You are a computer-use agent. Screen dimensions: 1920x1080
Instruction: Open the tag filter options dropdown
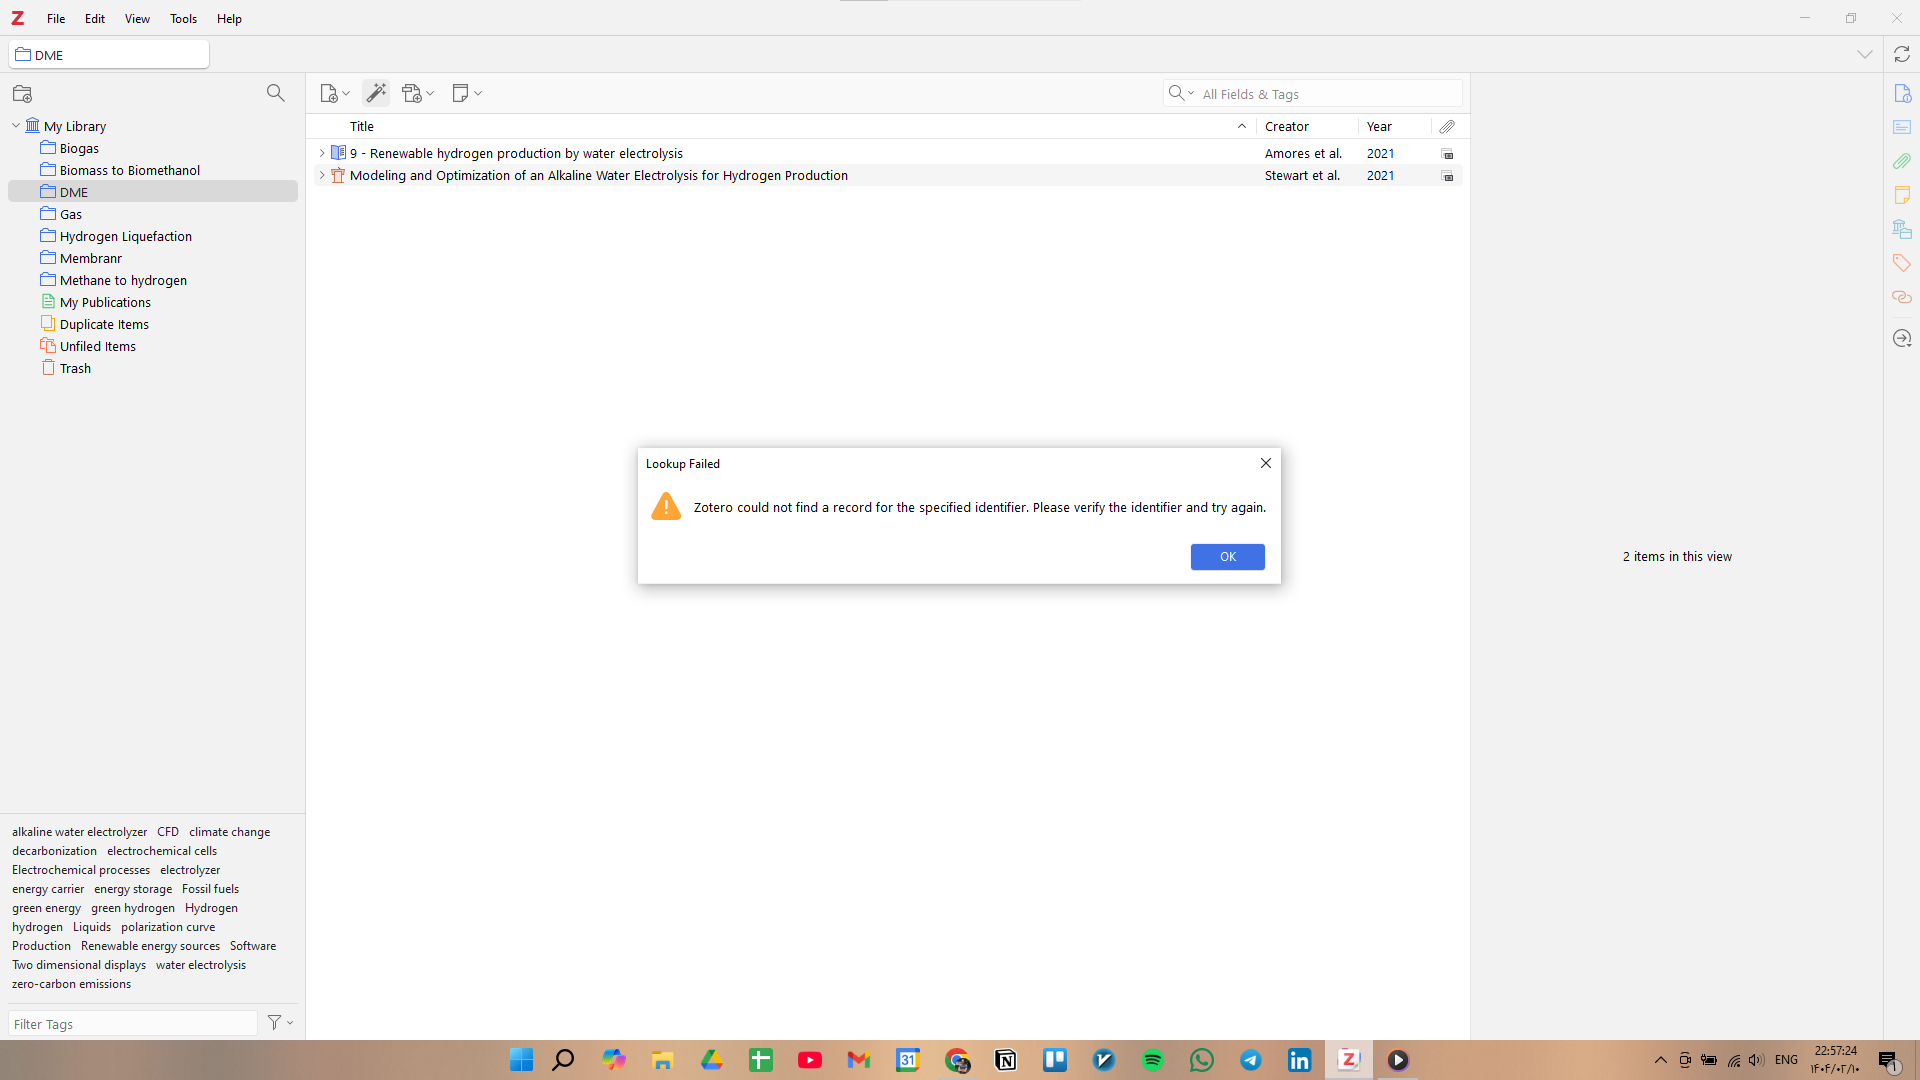pos(280,1022)
